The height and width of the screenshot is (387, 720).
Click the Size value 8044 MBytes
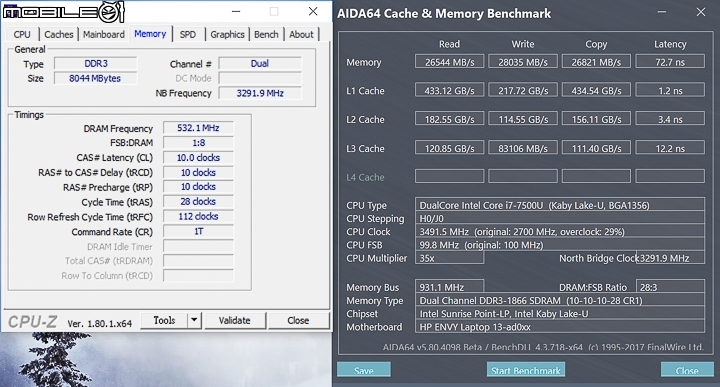coord(96,78)
